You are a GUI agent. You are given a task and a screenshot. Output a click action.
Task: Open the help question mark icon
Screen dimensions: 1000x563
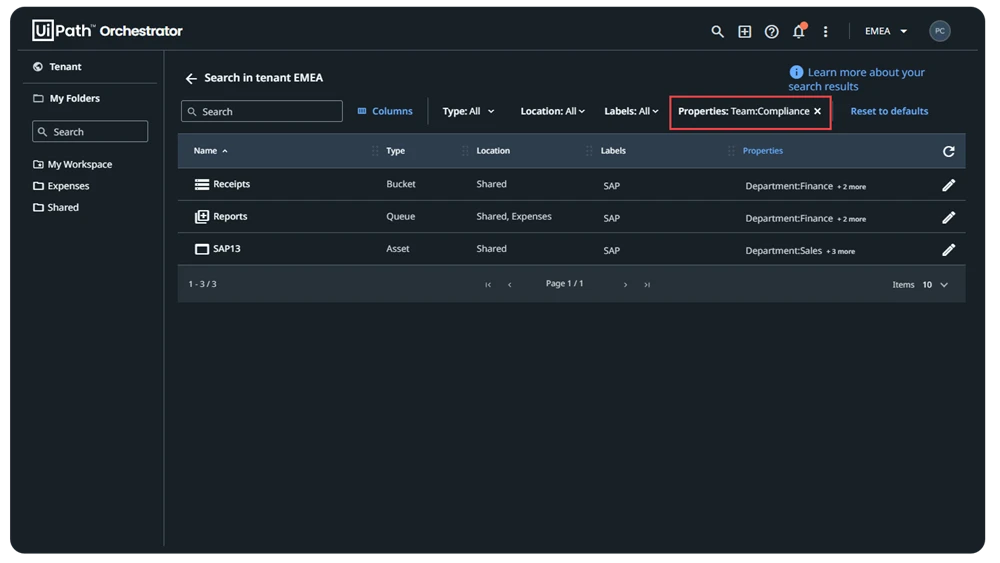coord(771,31)
